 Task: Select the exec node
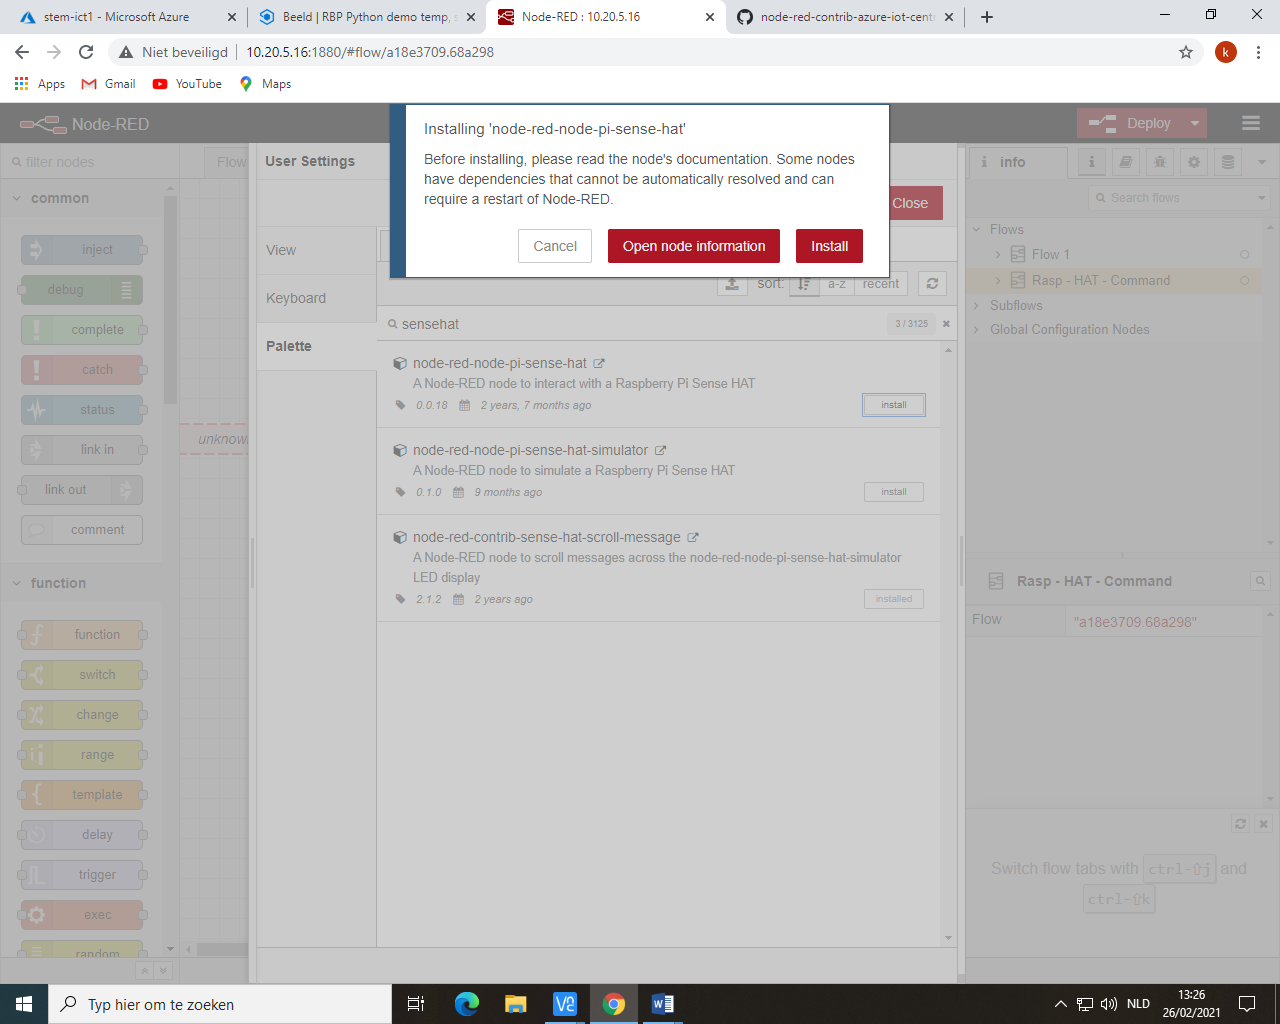[82, 915]
